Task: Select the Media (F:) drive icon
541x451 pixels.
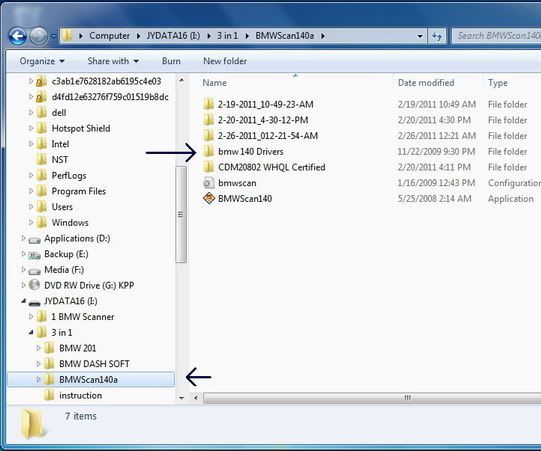Action: [x=35, y=271]
